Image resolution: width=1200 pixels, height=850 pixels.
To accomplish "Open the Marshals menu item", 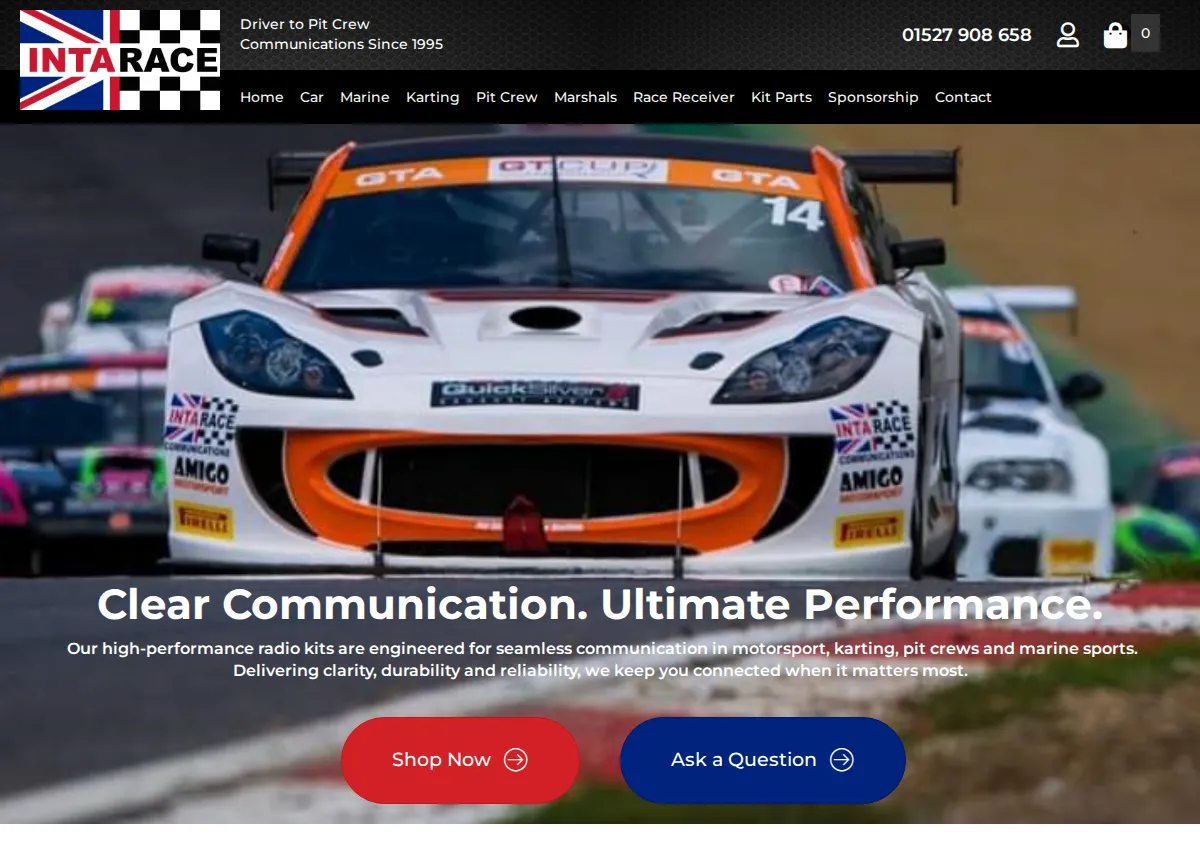I will pos(585,97).
